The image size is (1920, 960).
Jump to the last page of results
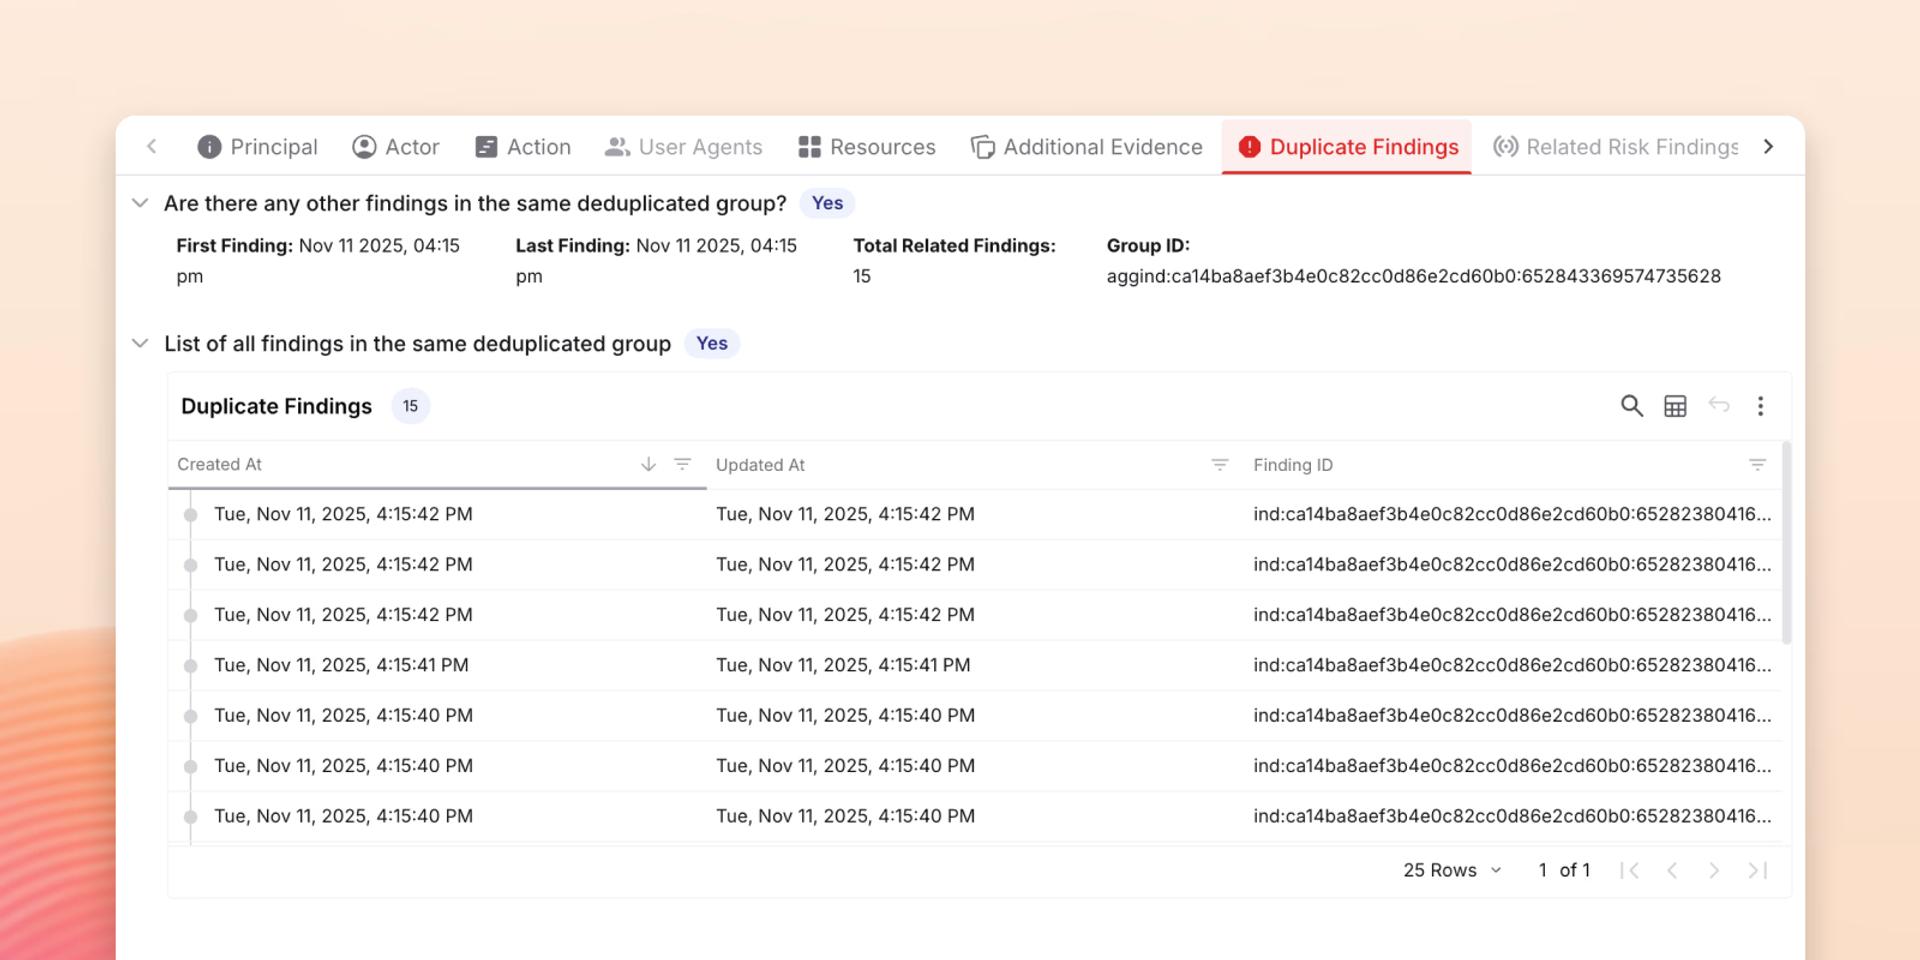tap(1758, 870)
